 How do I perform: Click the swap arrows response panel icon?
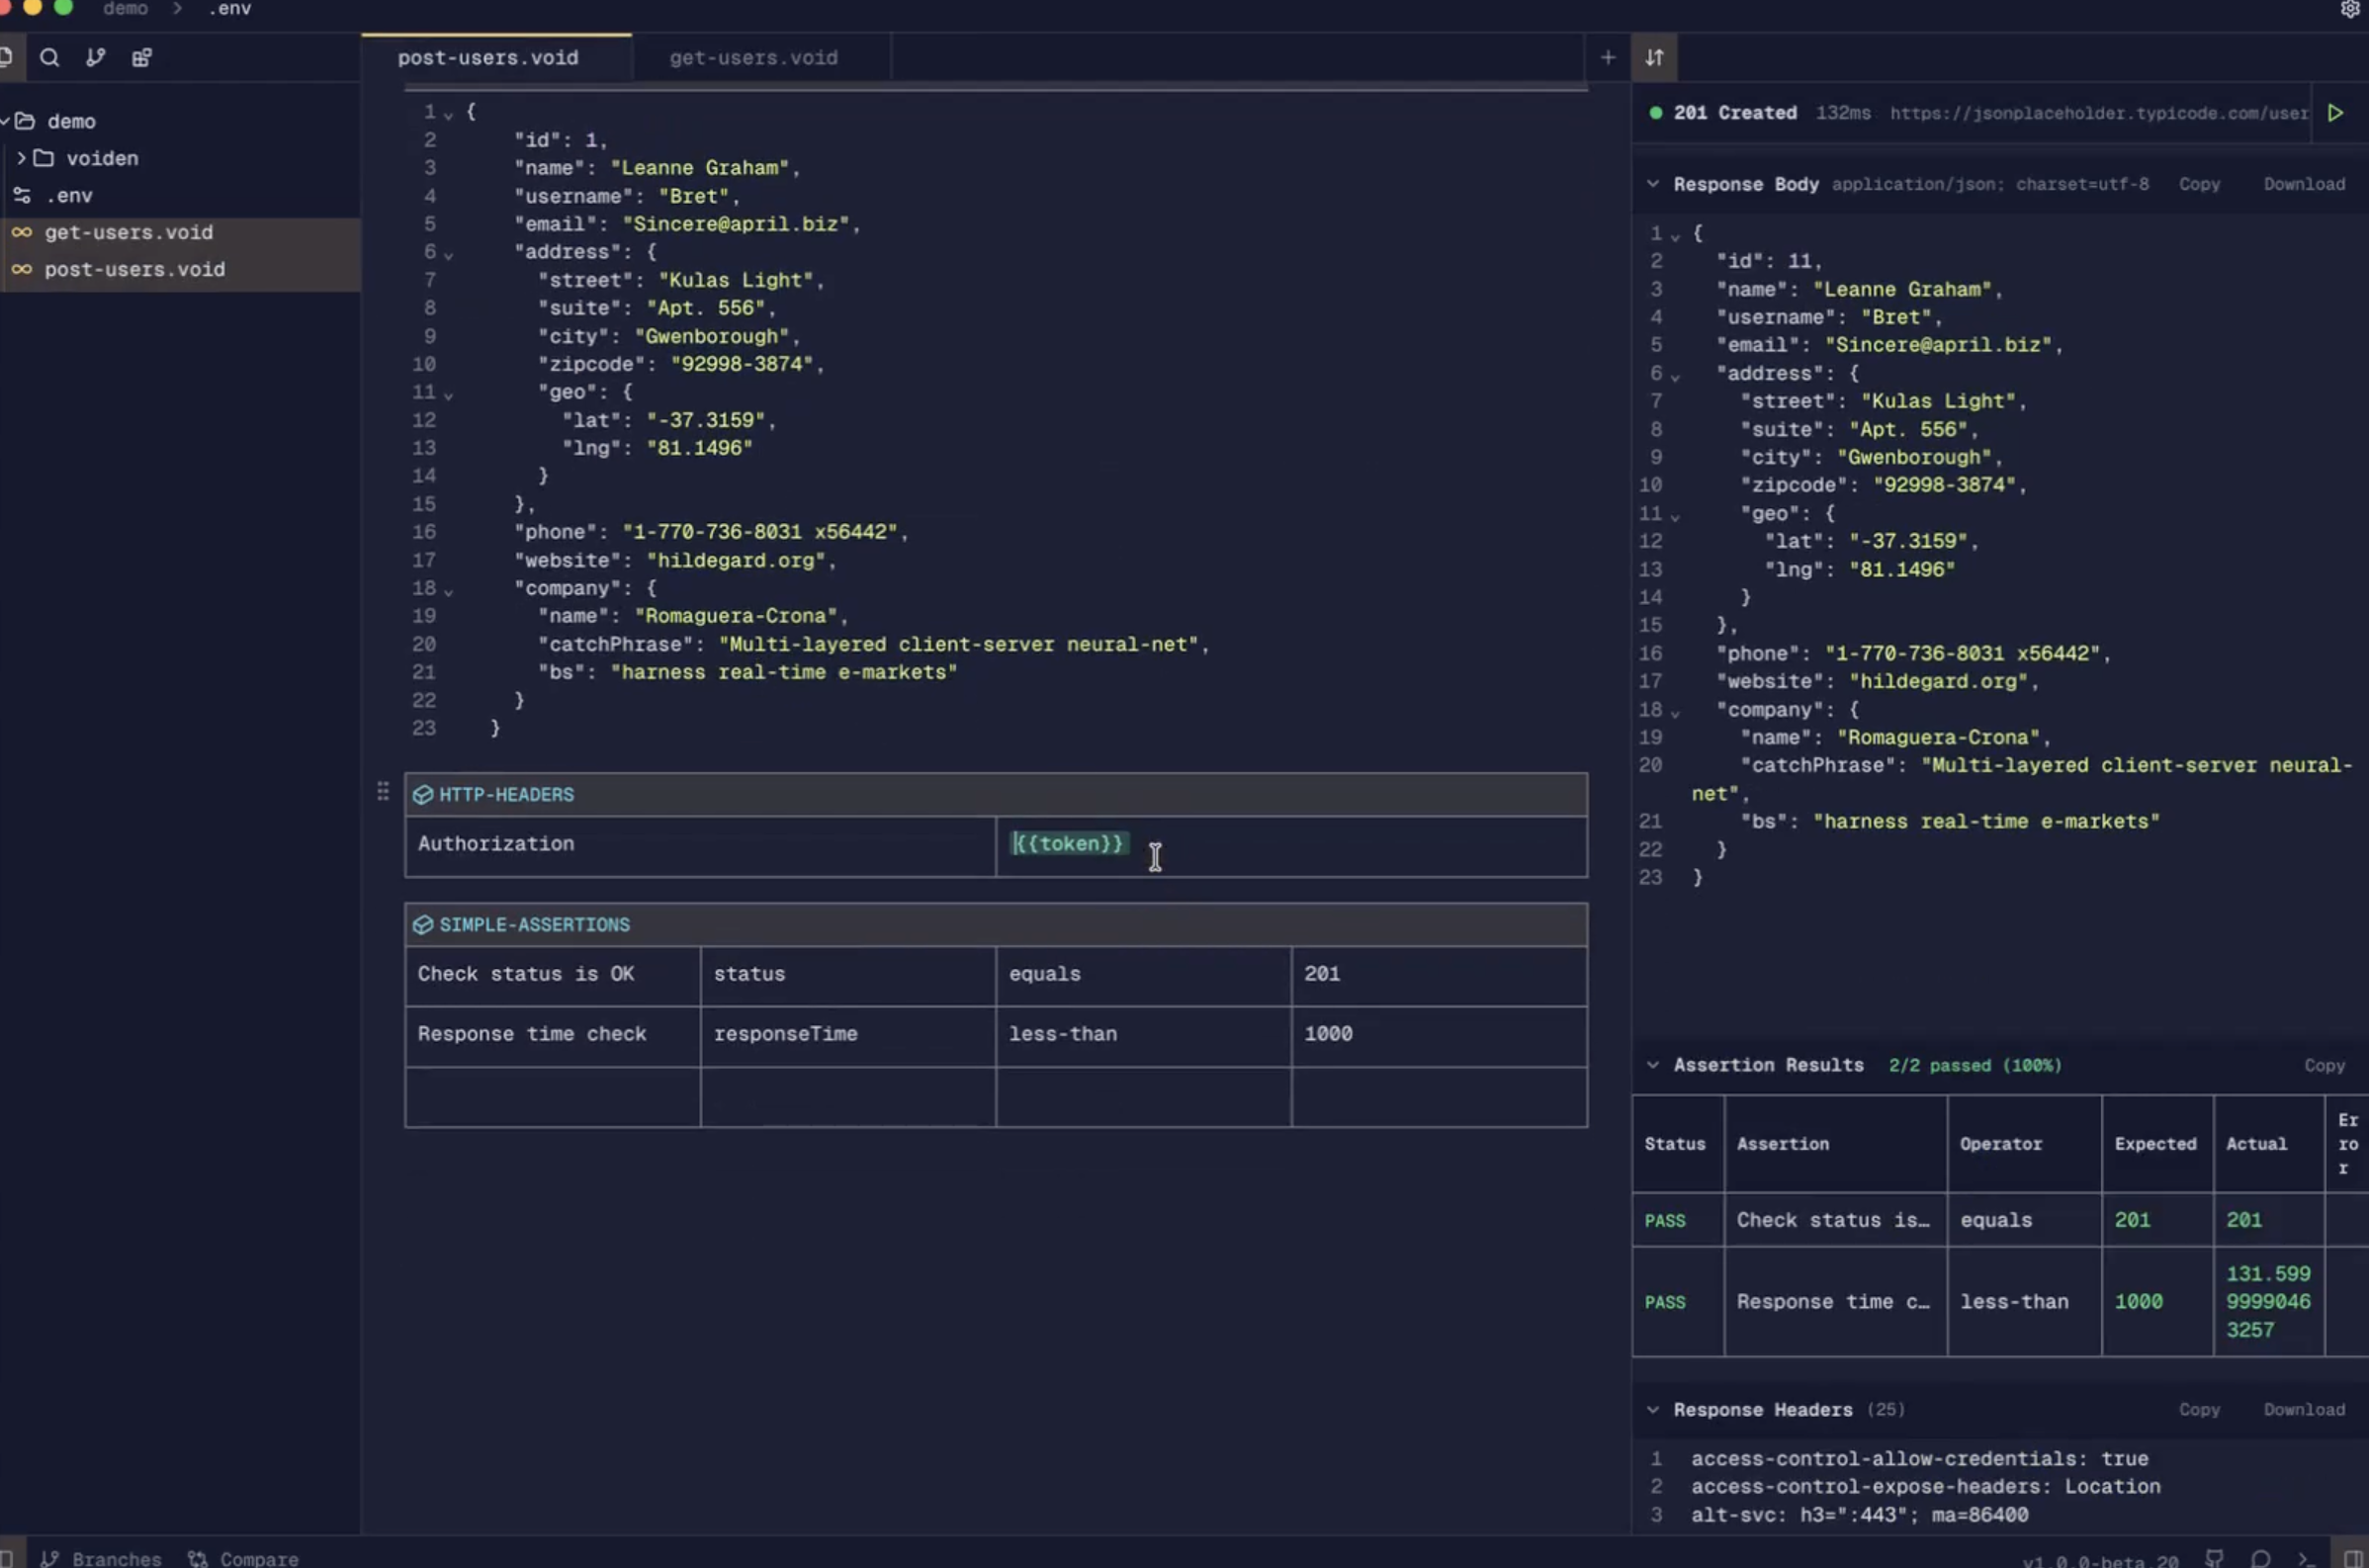(x=1654, y=58)
